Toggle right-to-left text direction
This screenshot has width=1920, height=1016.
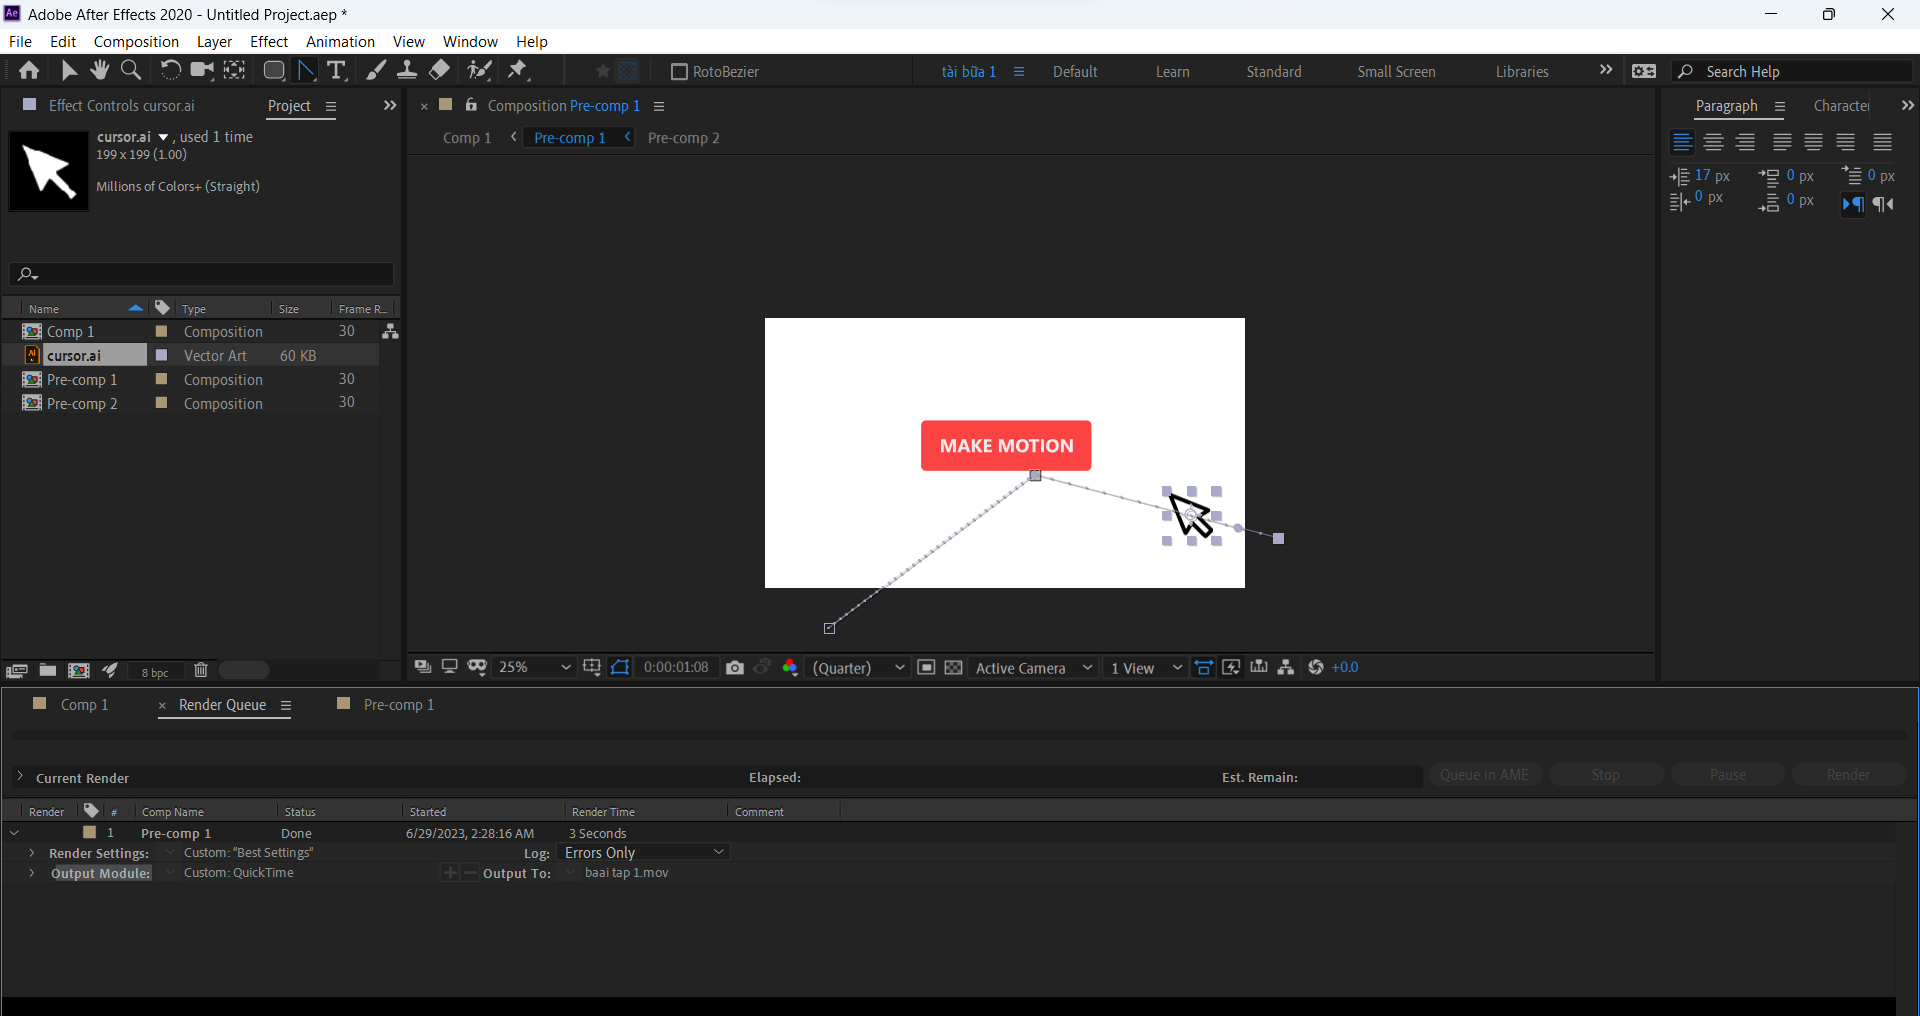(1884, 204)
